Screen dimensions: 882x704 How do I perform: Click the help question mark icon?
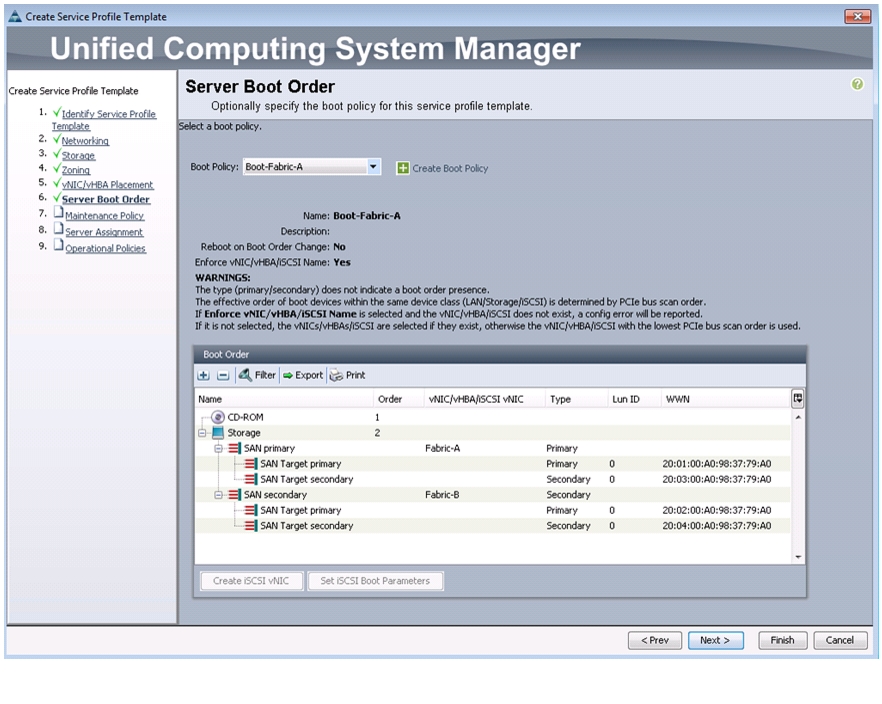[857, 84]
